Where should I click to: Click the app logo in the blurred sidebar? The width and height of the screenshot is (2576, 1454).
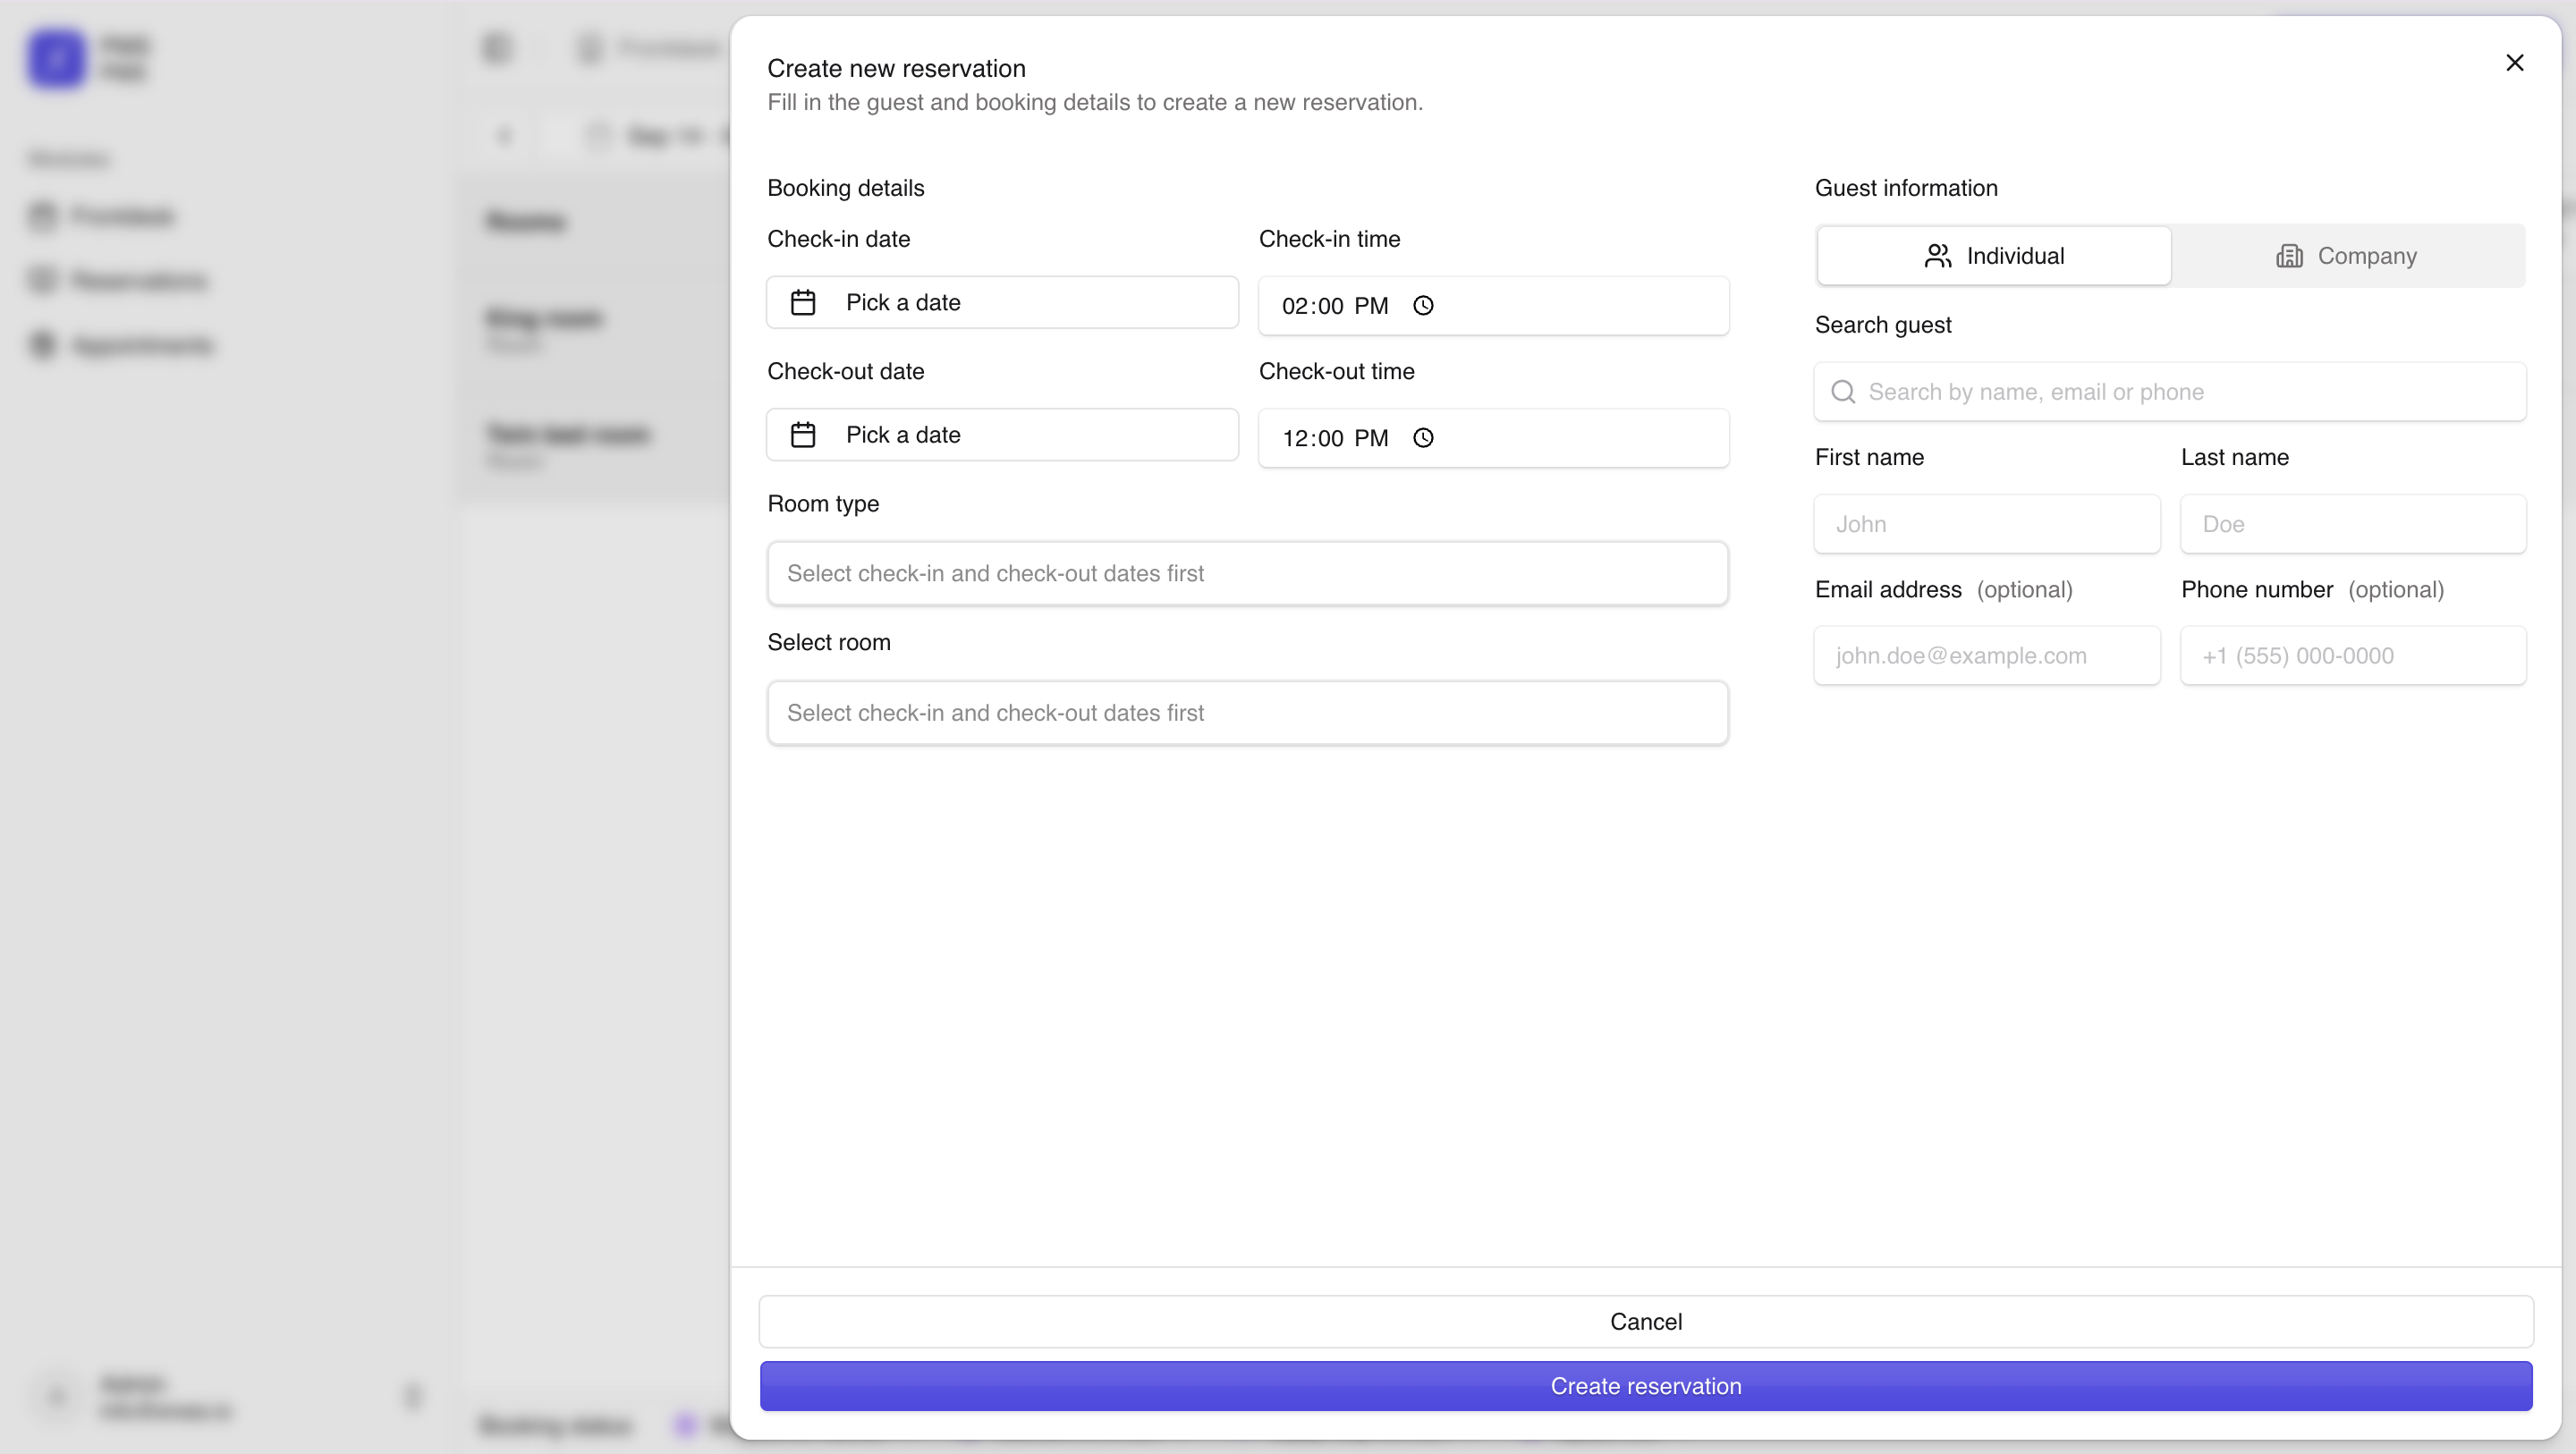click(56, 58)
